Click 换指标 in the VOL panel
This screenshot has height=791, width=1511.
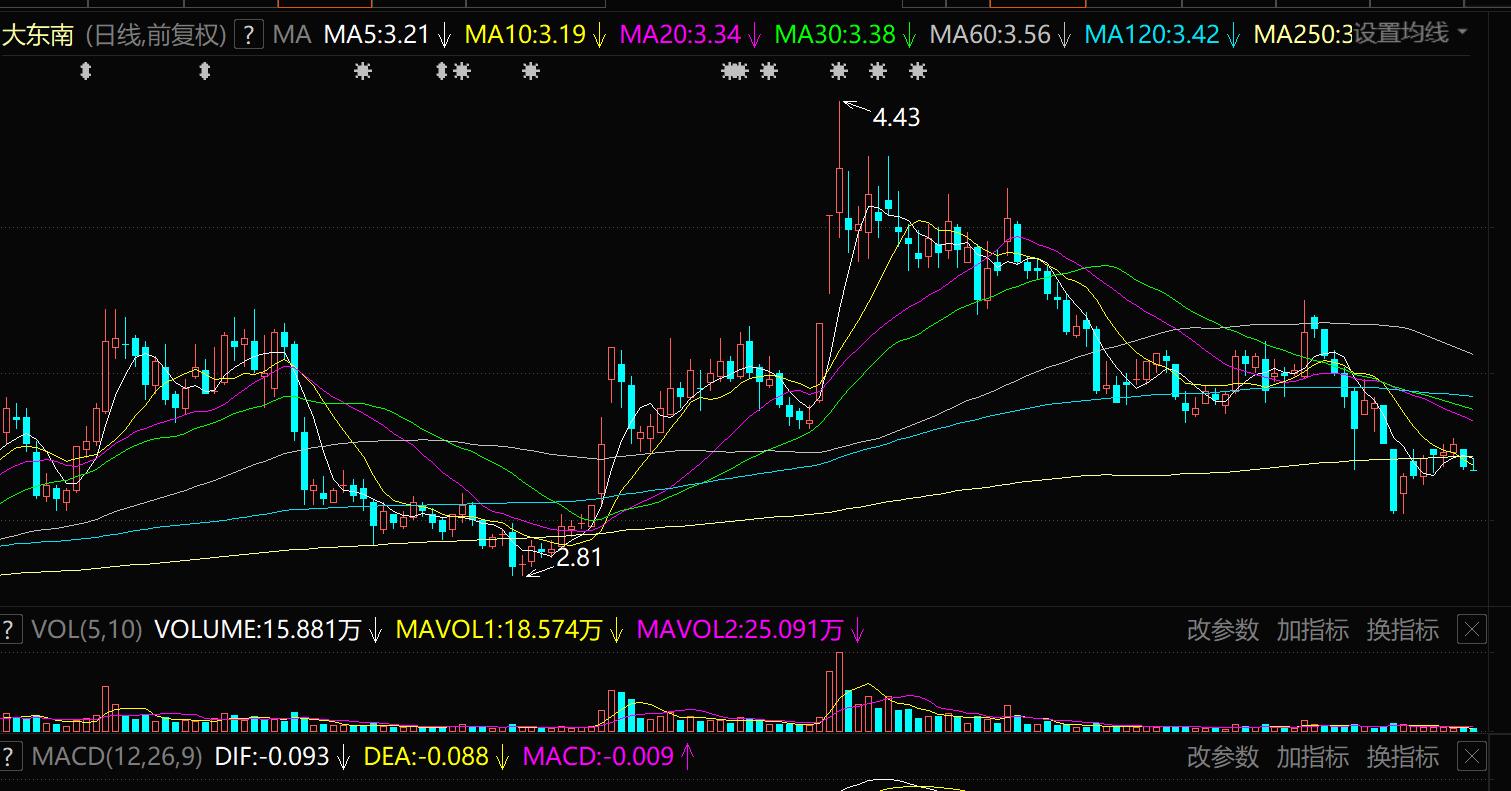pyautogui.click(x=1402, y=630)
